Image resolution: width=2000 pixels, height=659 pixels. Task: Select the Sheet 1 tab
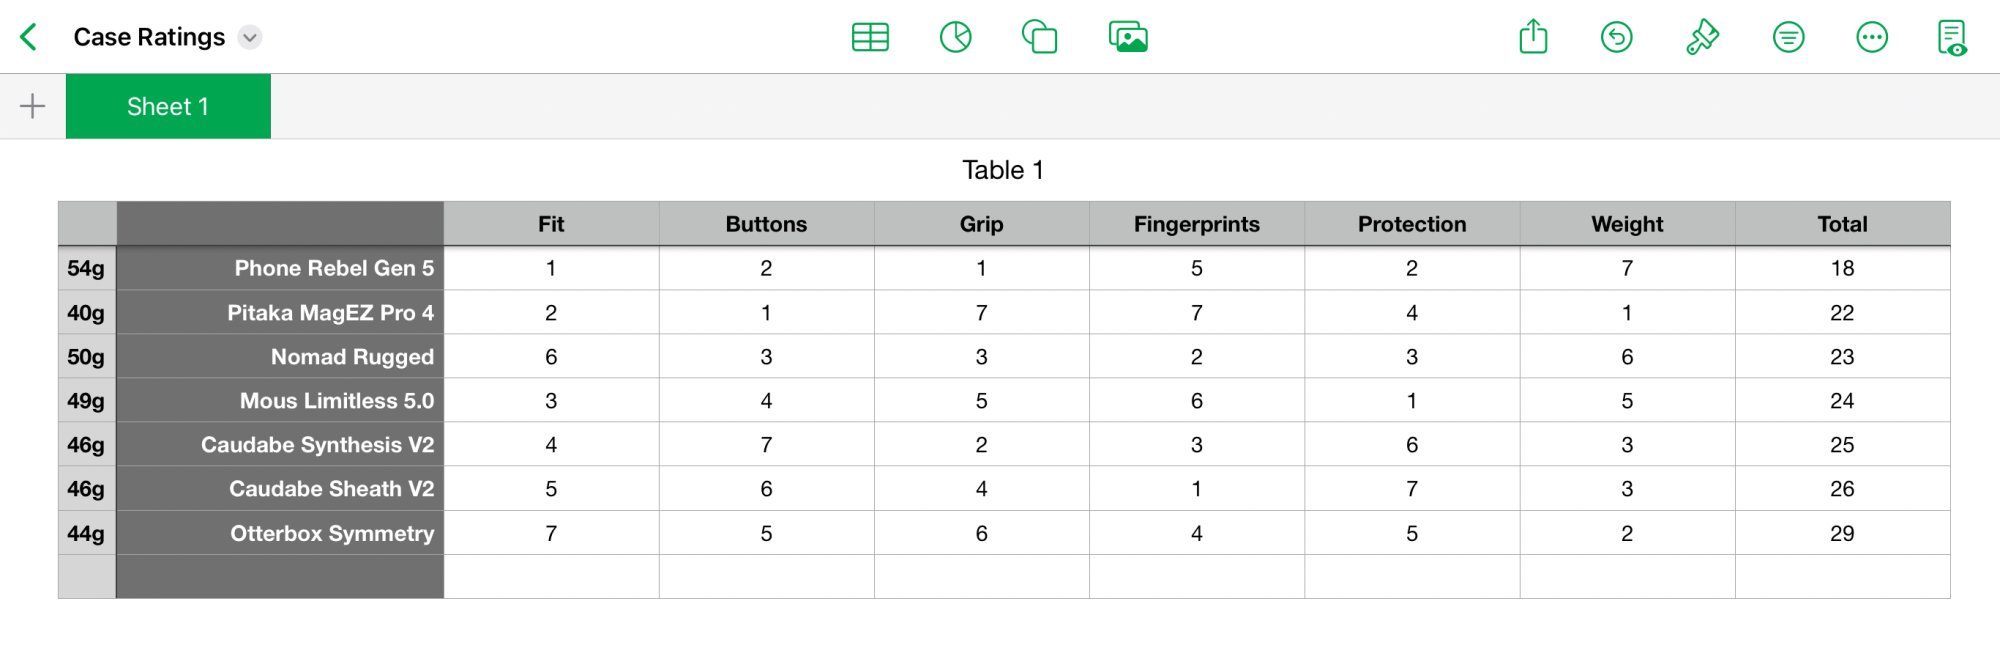(168, 106)
